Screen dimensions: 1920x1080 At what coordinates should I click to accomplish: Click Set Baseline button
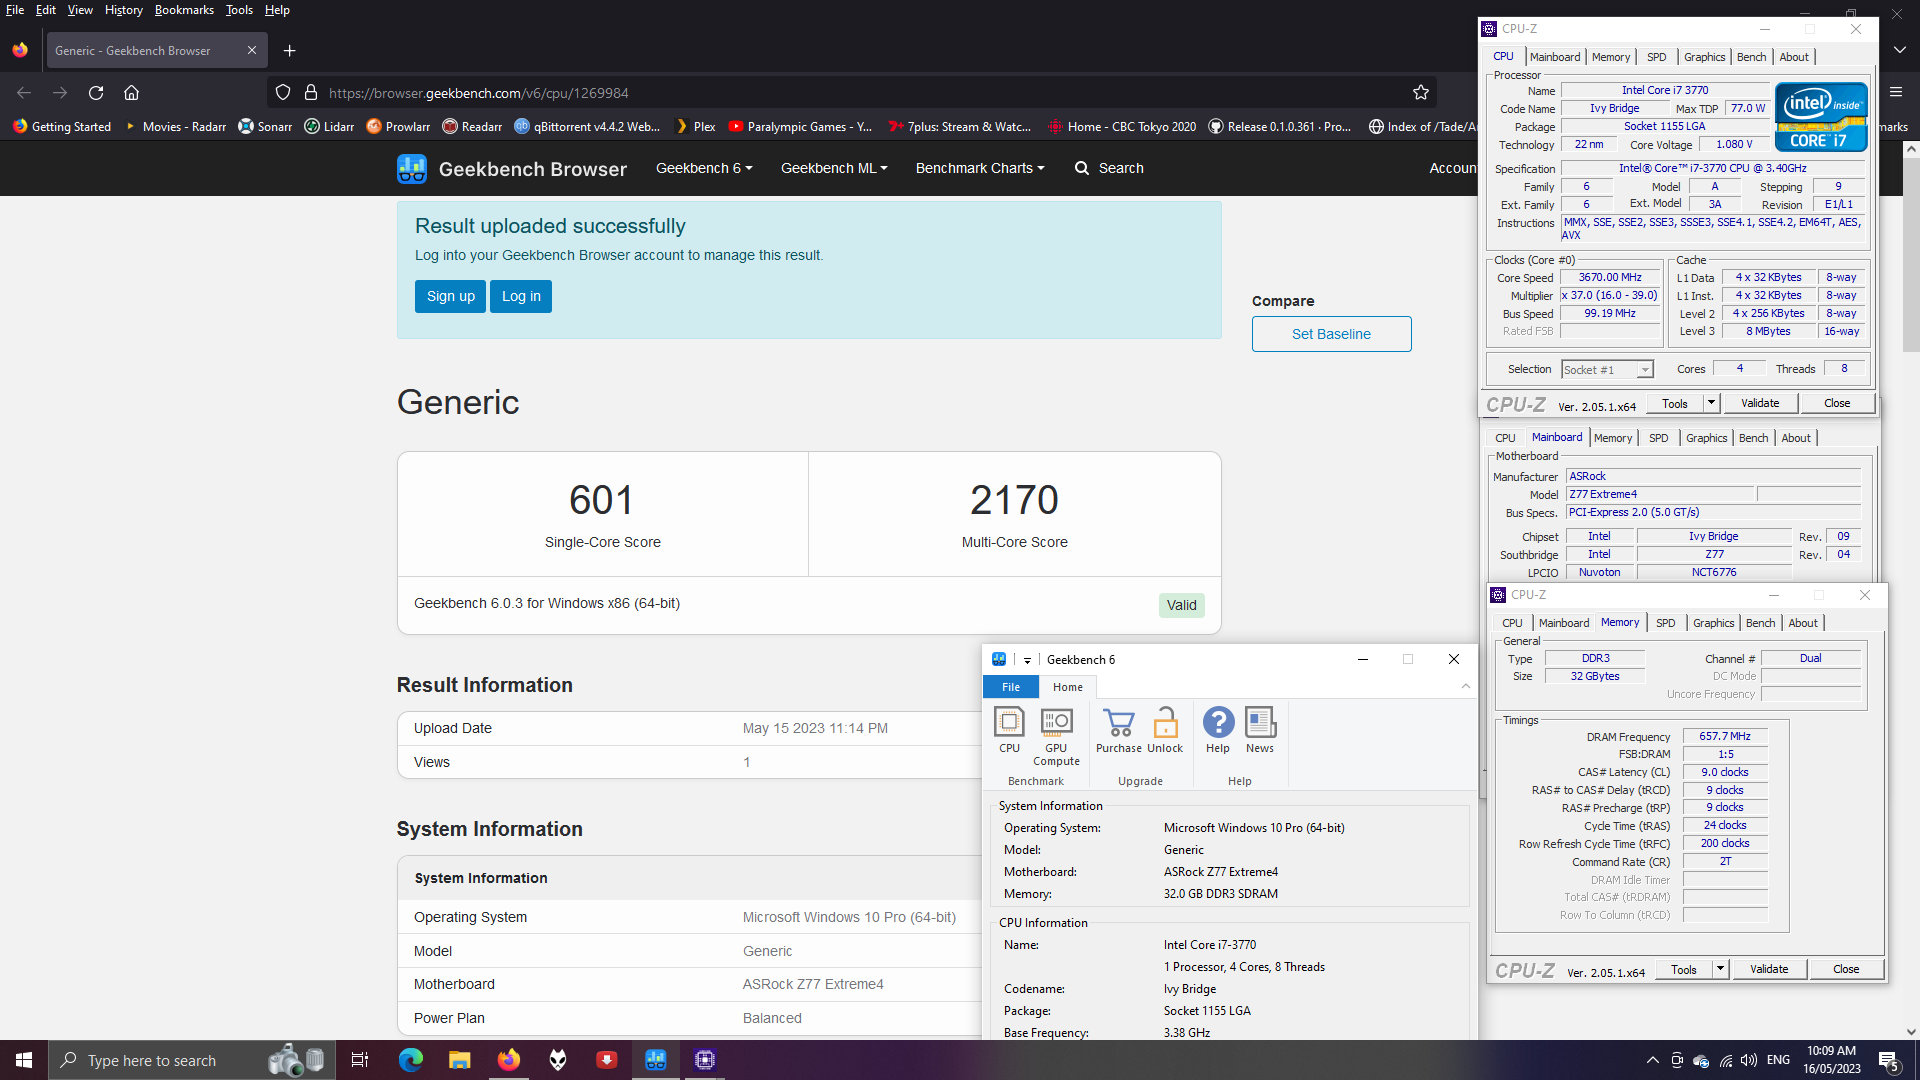coord(1331,334)
